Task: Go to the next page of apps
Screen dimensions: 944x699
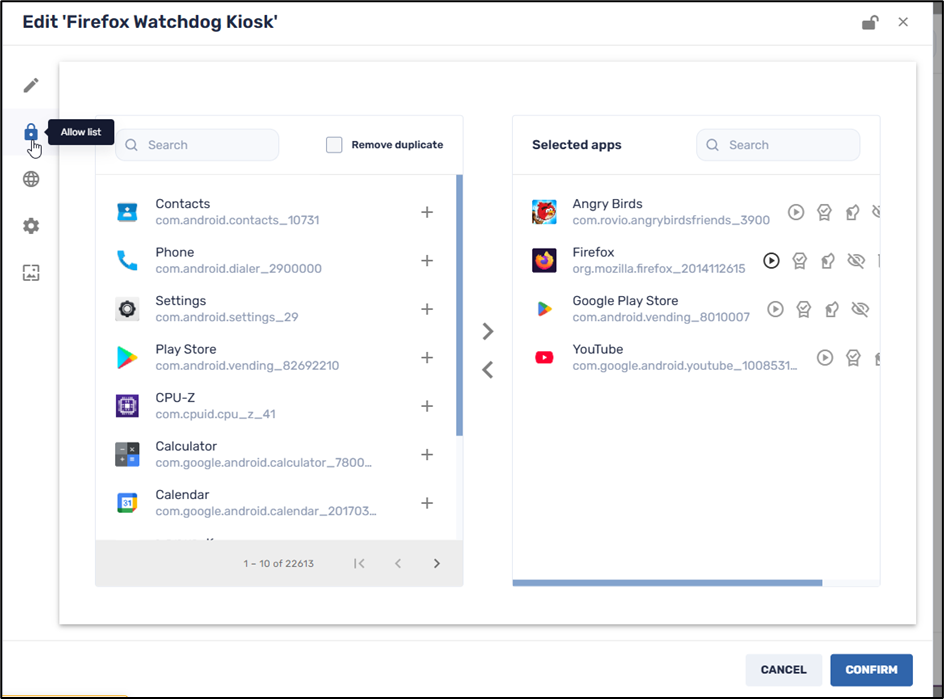Action: (x=437, y=563)
